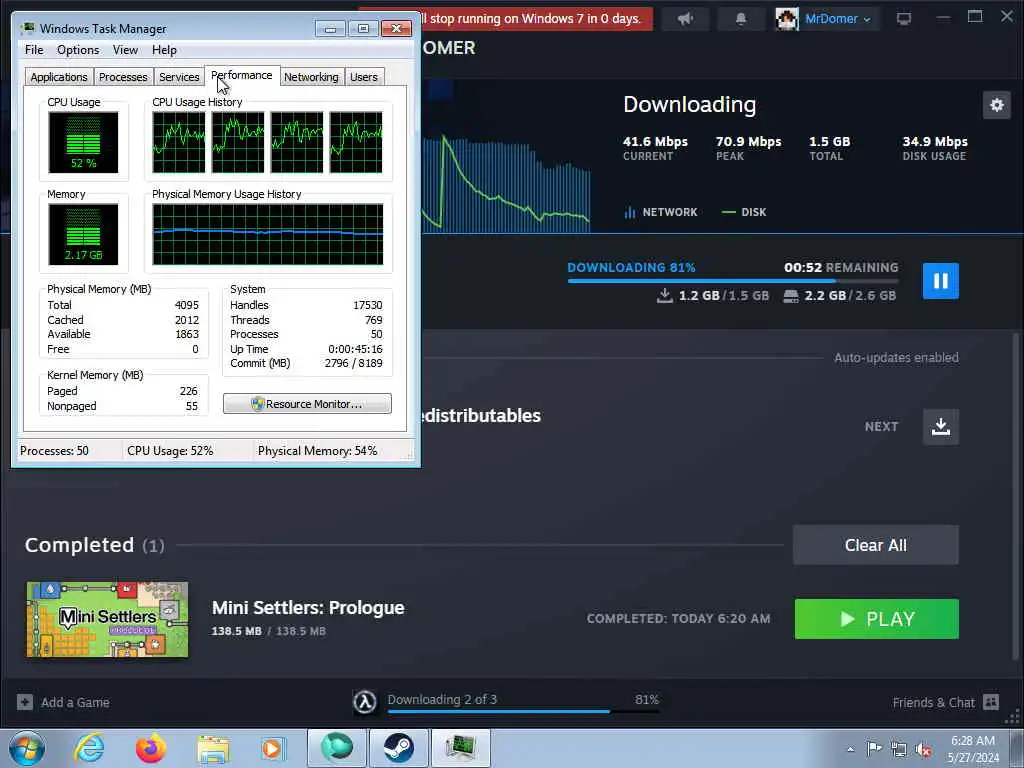Screen dimensions: 1024x768
Task: Open Windows Media Player on taskbar
Action: pyautogui.click(x=272, y=748)
